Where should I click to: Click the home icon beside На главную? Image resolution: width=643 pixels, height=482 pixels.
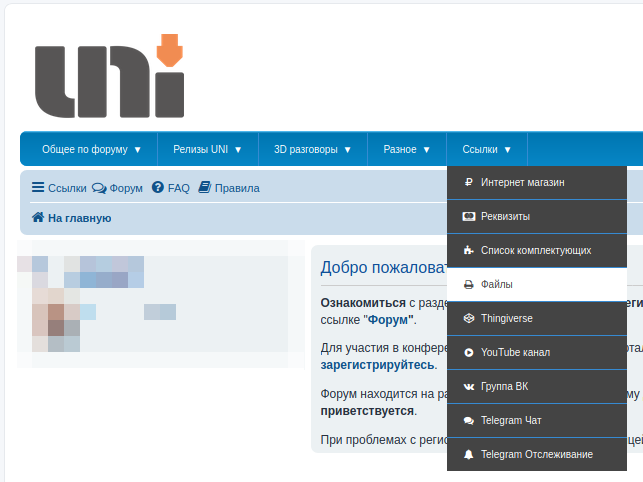coord(38,217)
